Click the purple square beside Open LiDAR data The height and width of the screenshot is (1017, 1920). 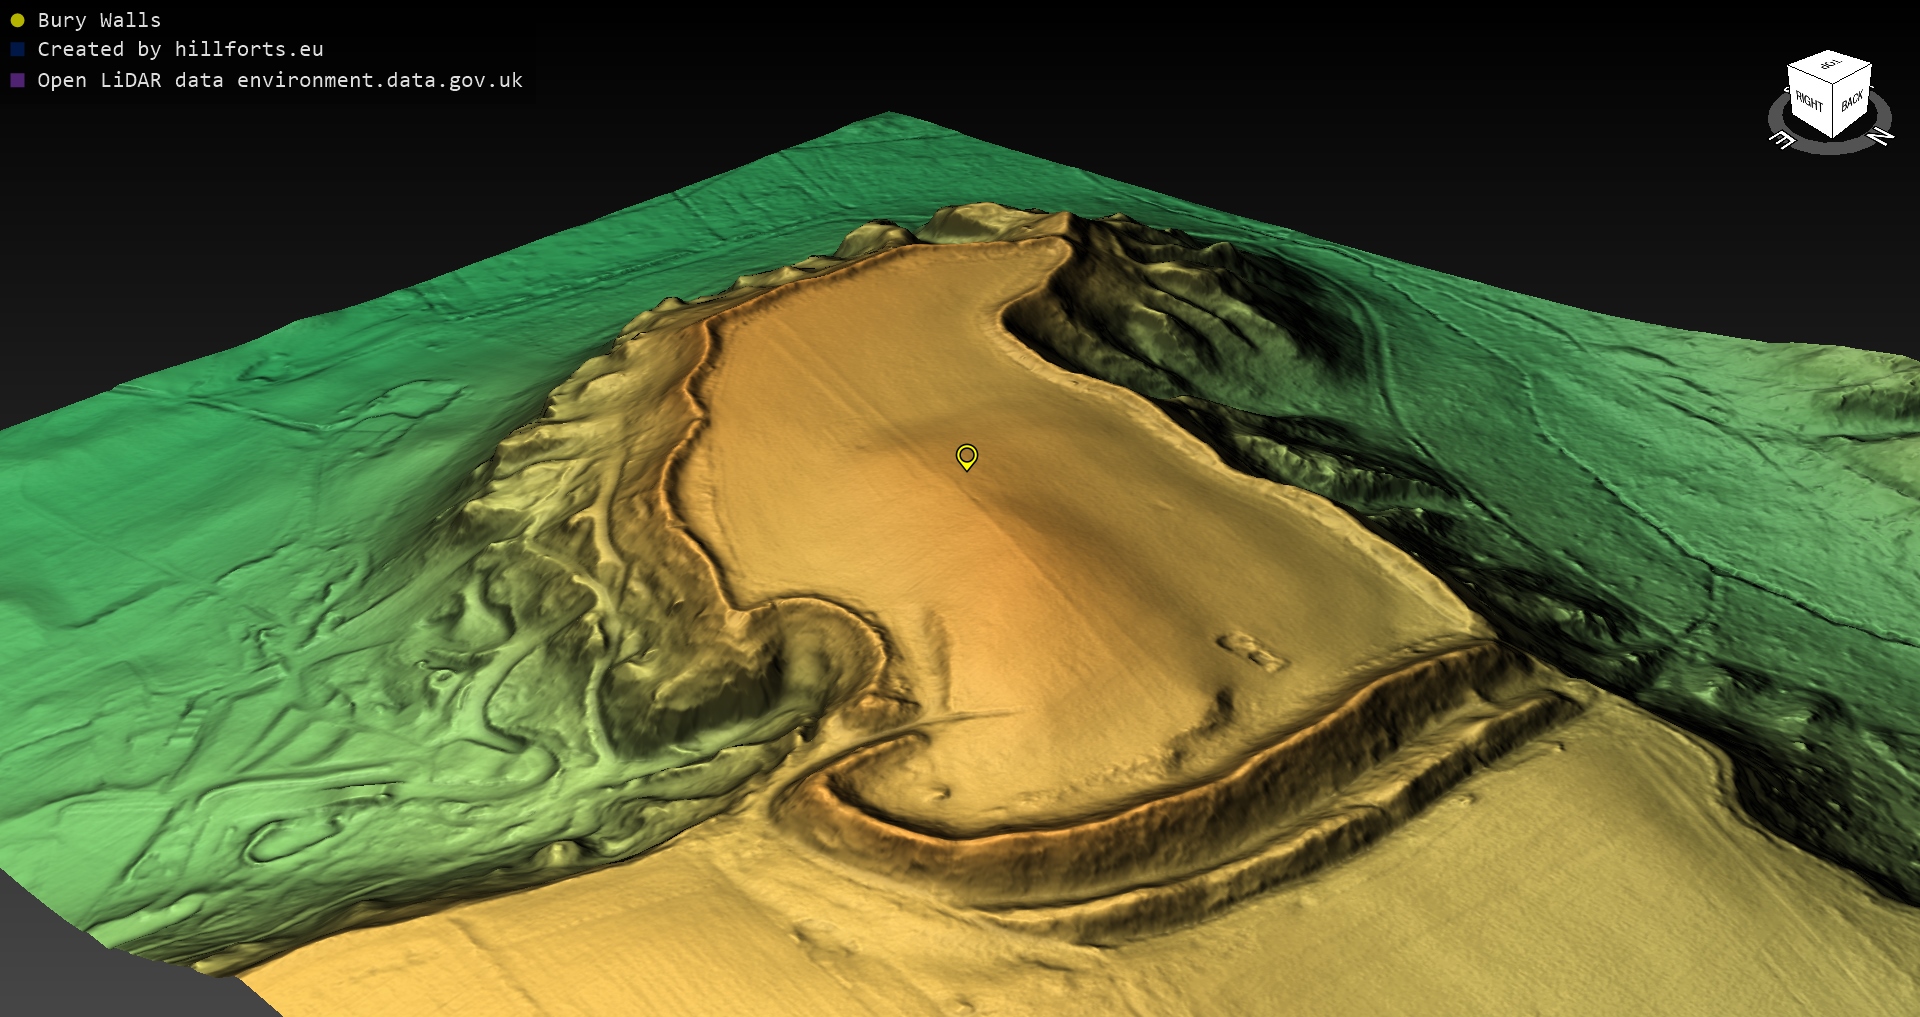tap(17, 80)
